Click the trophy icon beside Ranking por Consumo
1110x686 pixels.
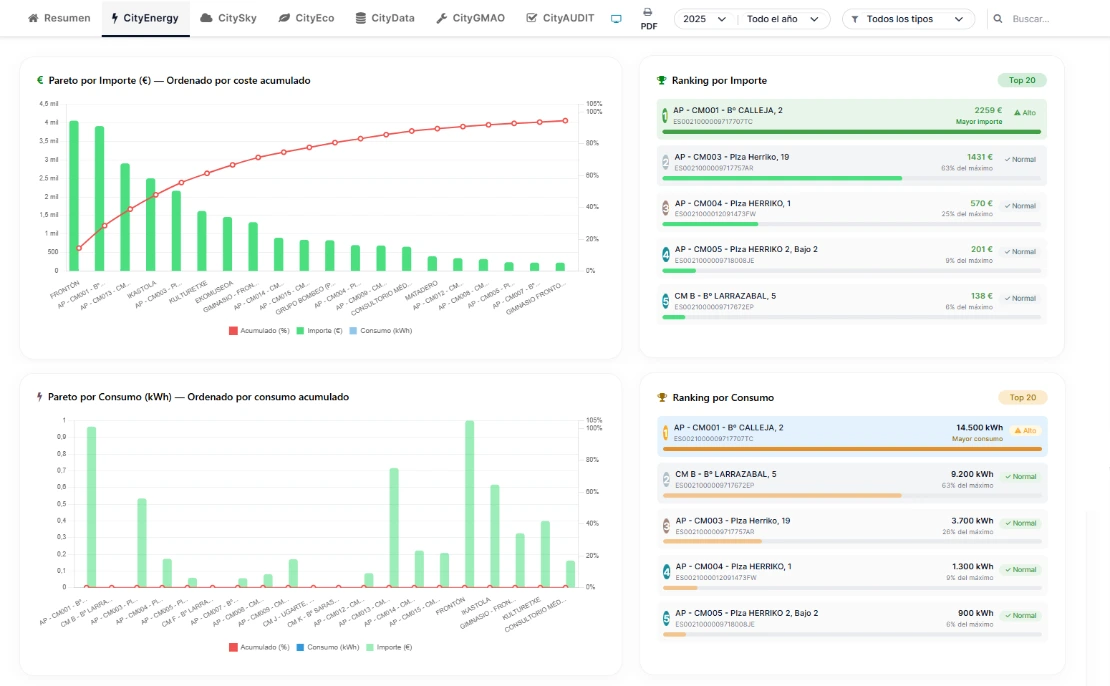click(x=661, y=397)
